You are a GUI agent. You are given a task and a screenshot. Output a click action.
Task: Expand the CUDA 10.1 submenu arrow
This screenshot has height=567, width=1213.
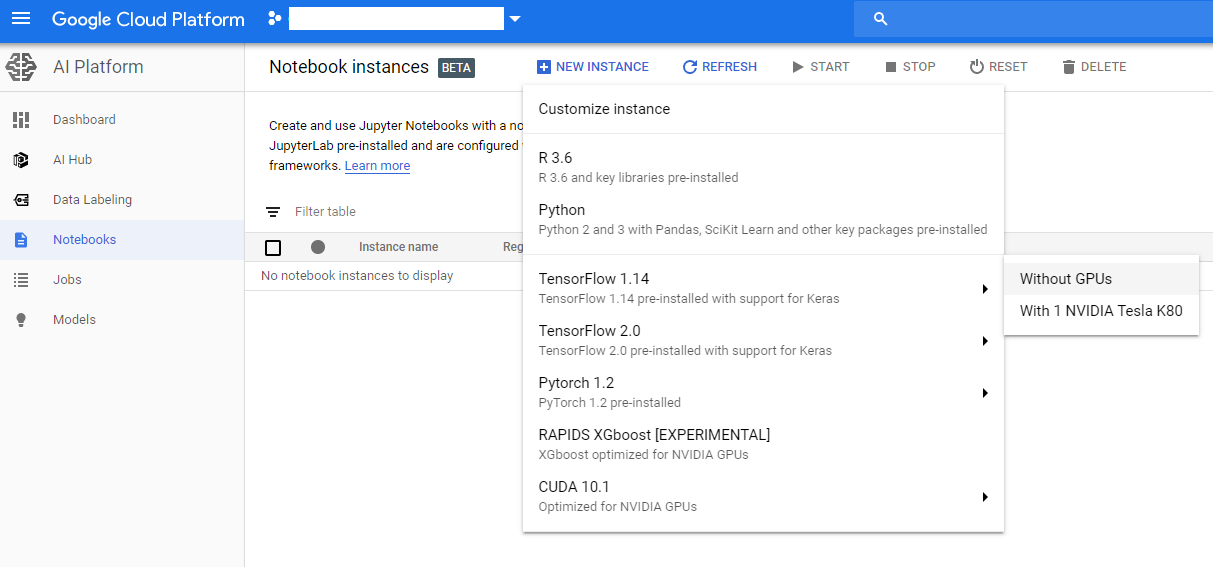tap(985, 497)
